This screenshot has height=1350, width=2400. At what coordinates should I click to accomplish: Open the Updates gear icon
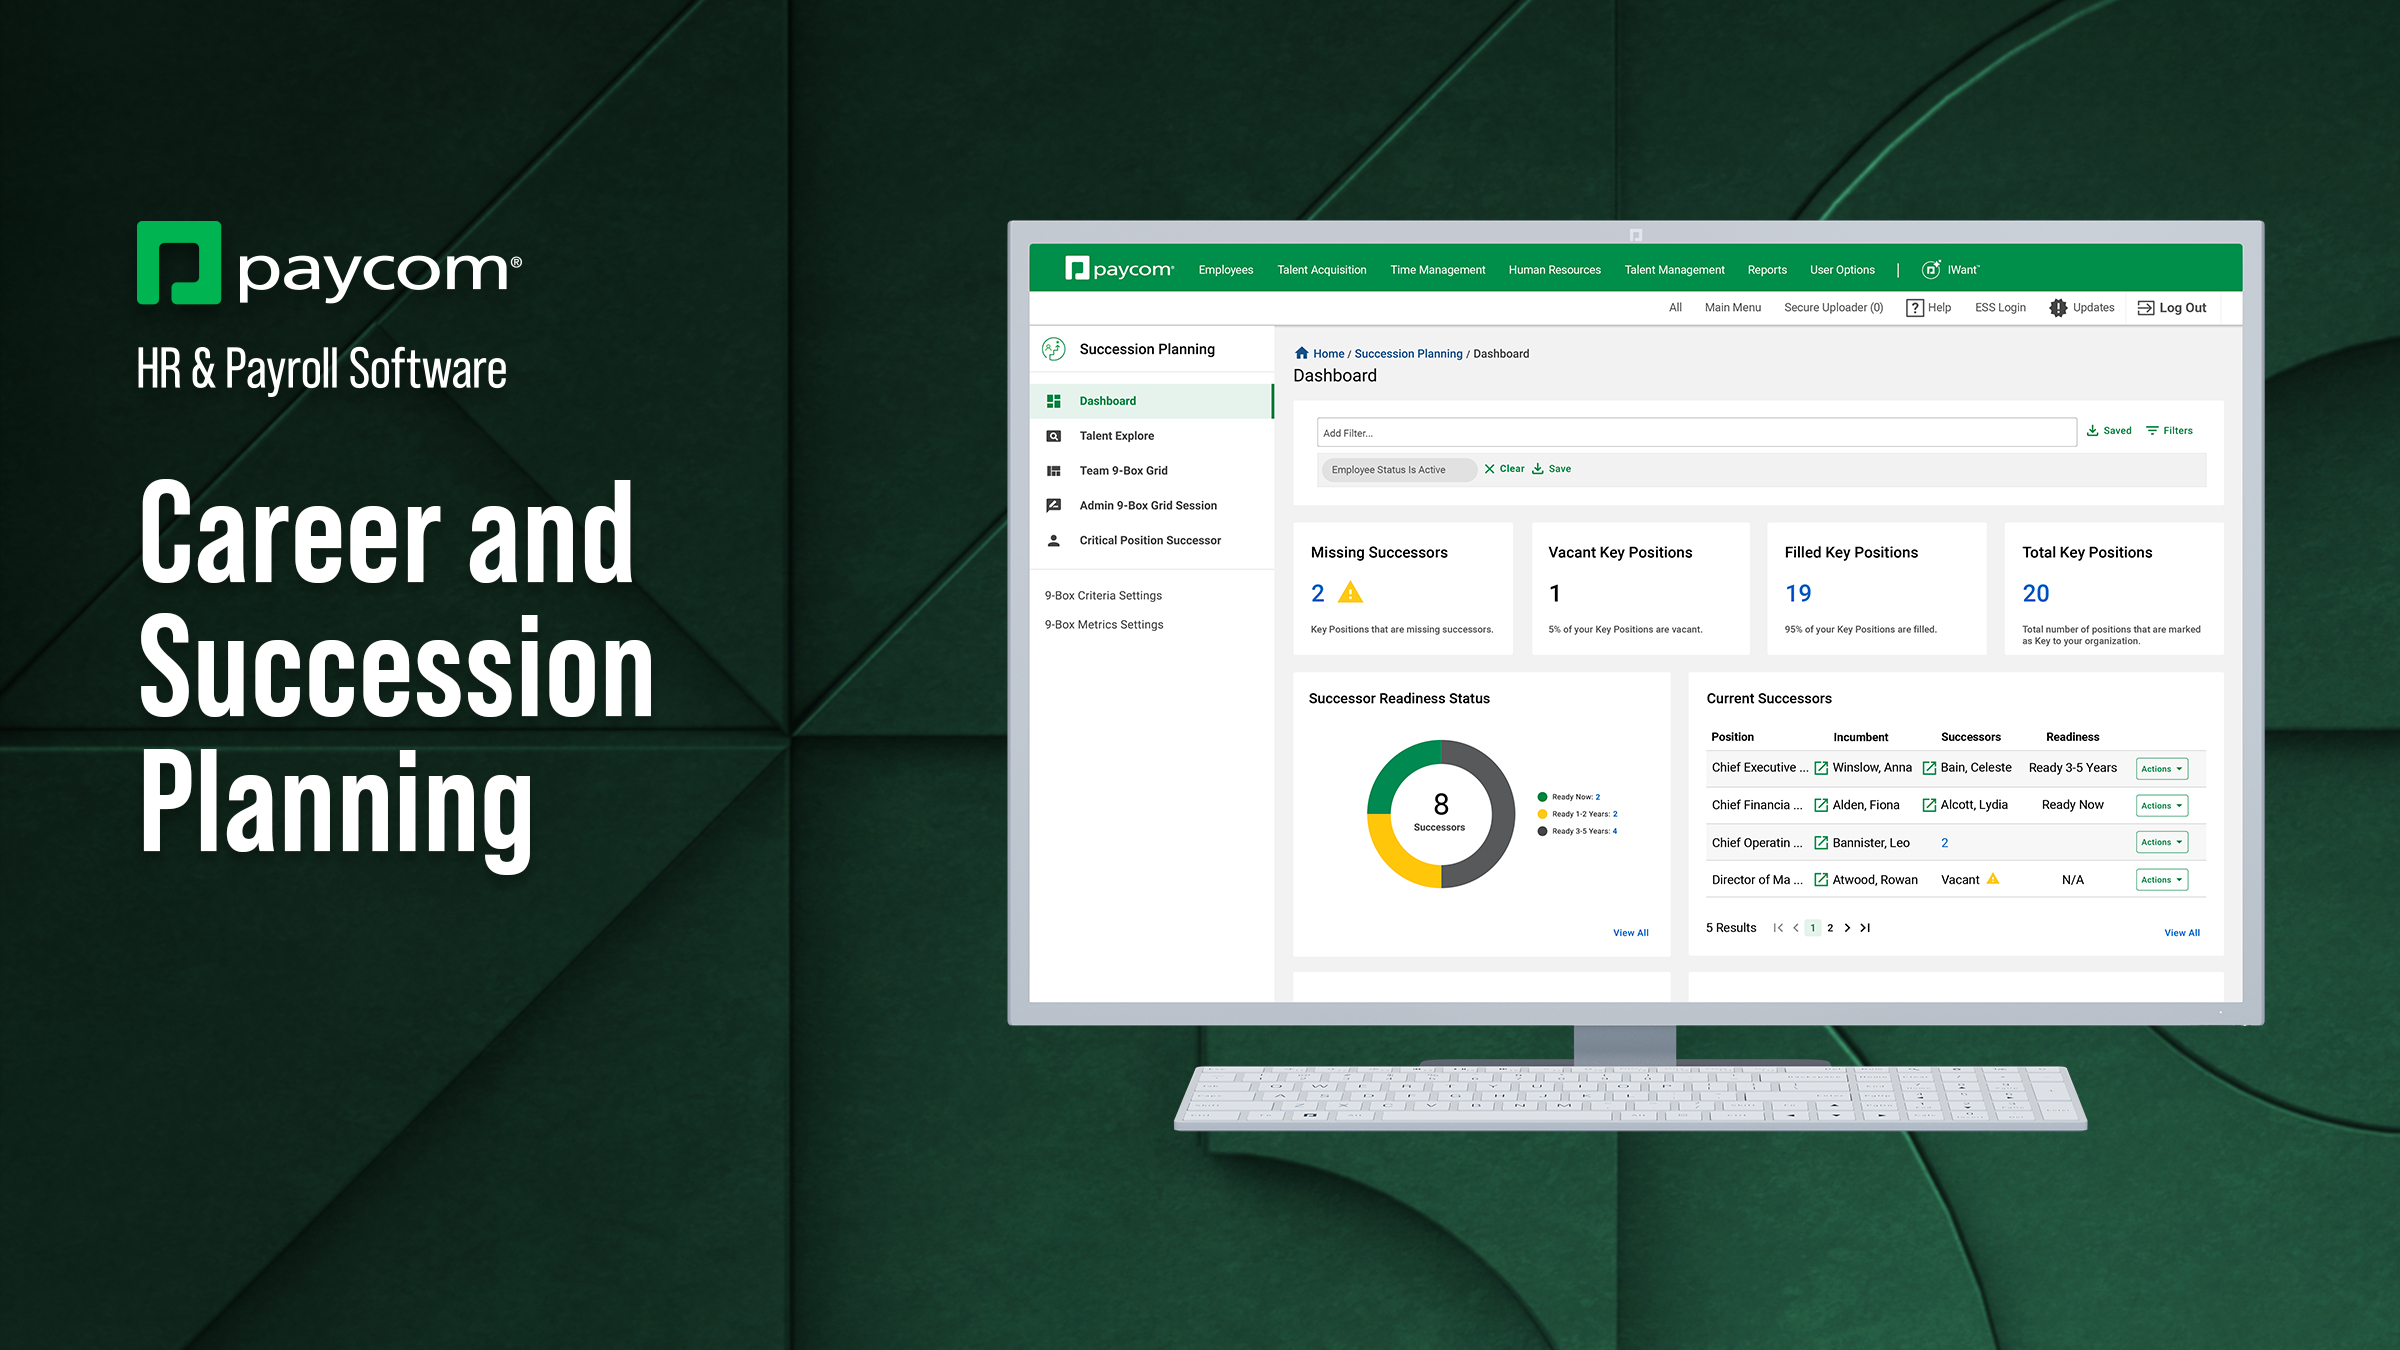point(2058,308)
